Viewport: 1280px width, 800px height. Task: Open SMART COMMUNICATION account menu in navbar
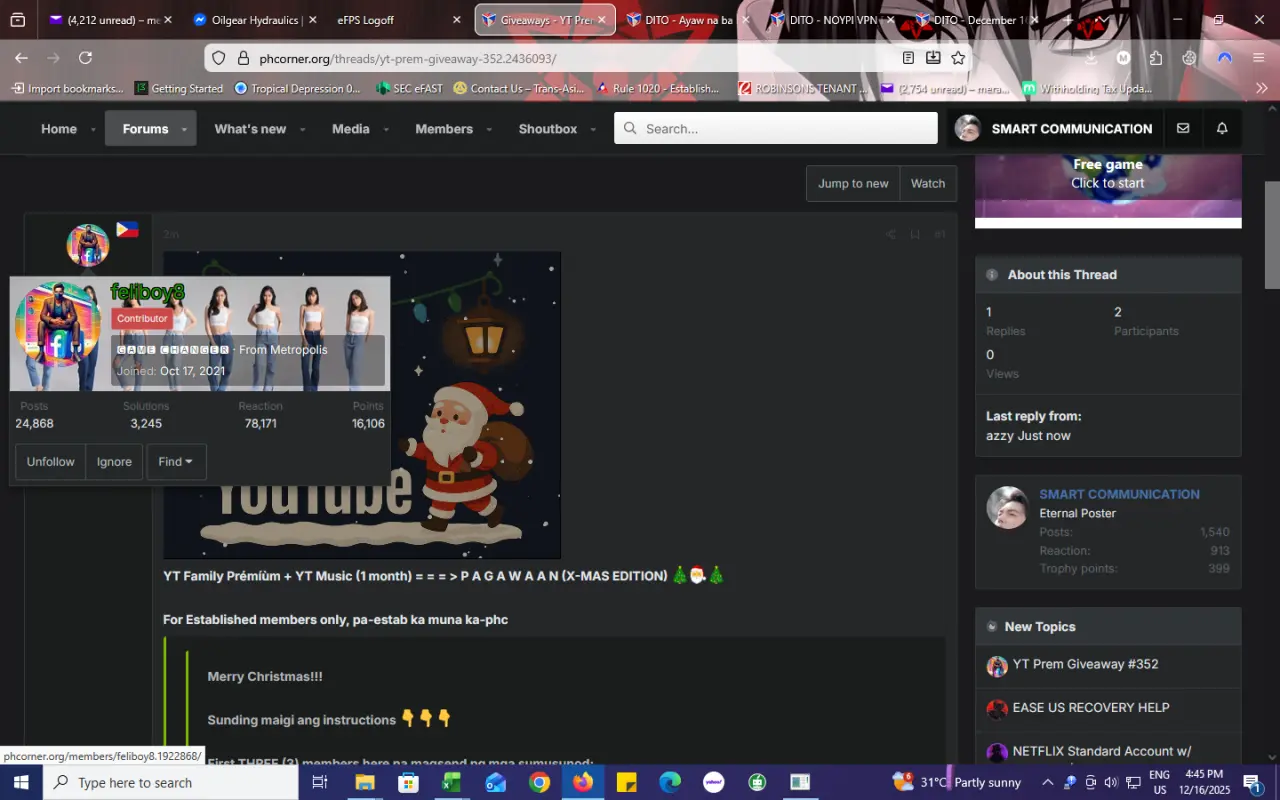pos(1054,128)
